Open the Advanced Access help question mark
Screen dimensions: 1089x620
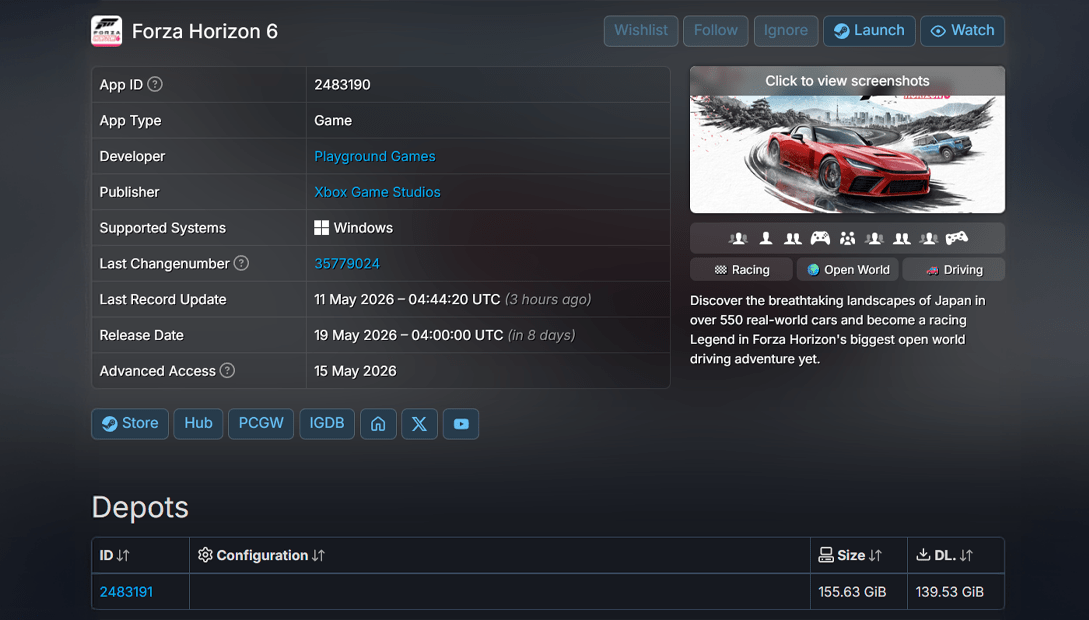(x=227, y=370)
